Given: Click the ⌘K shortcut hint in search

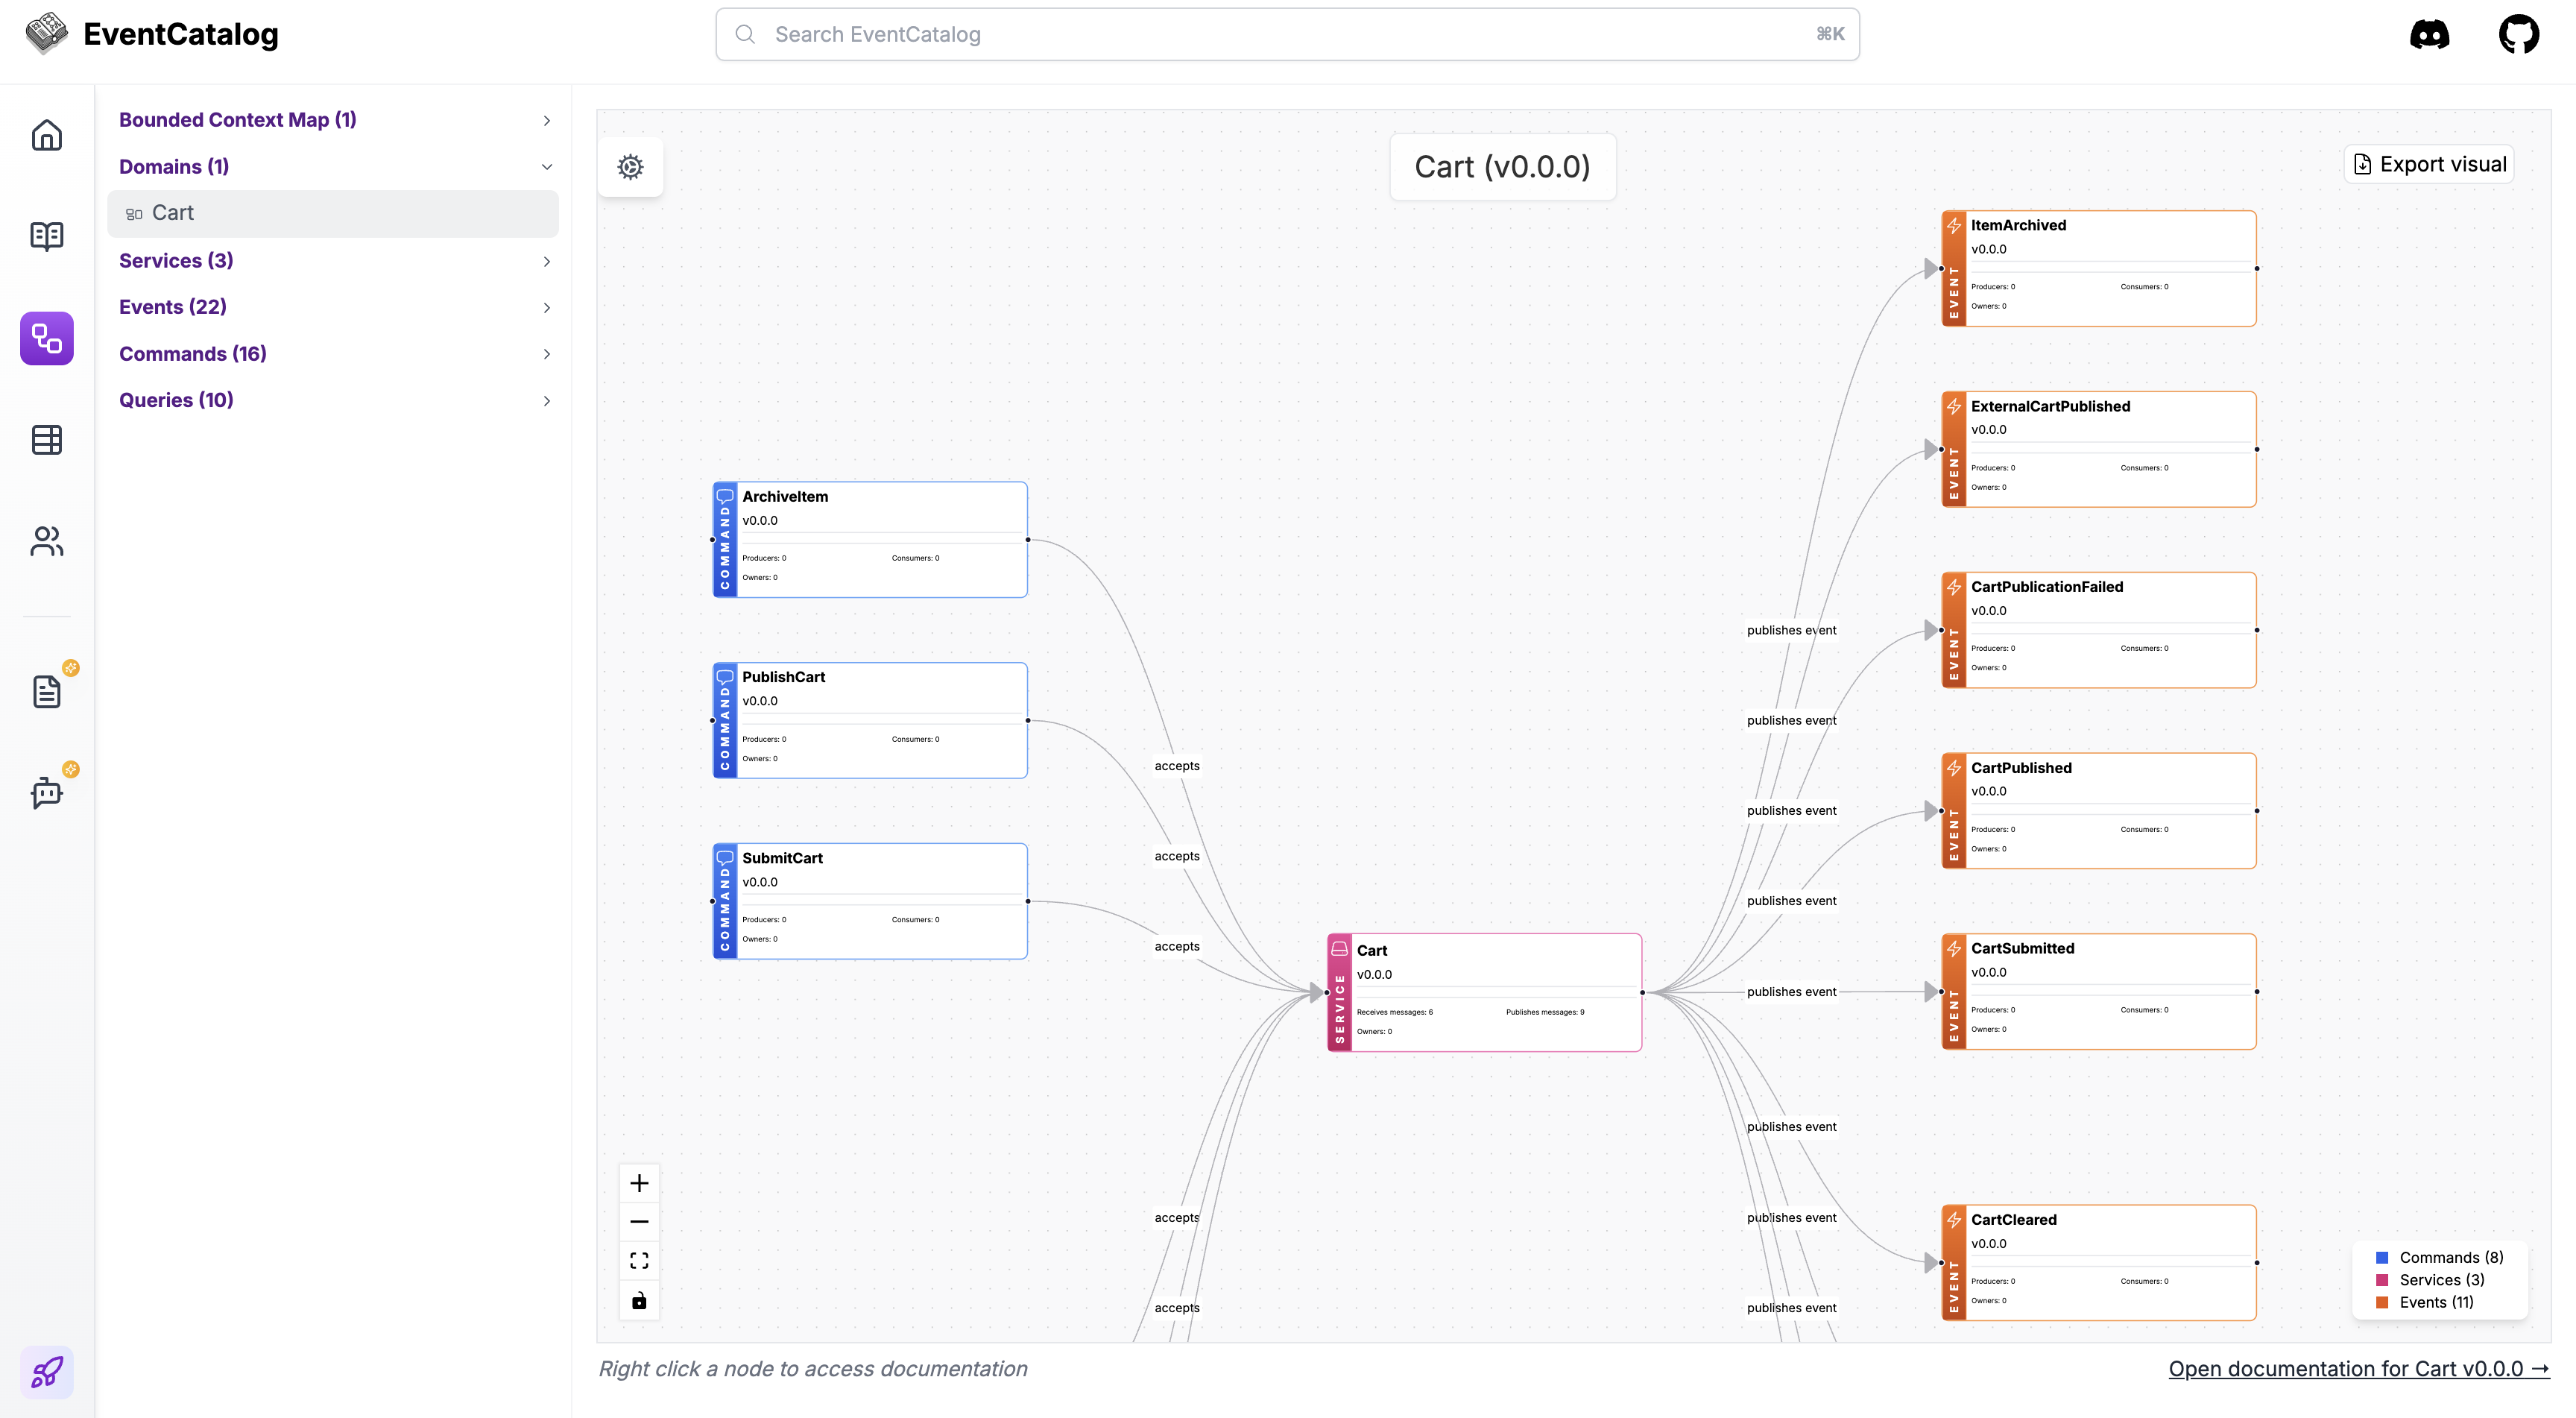Looking at the screenshot, I should point(1830,34).
